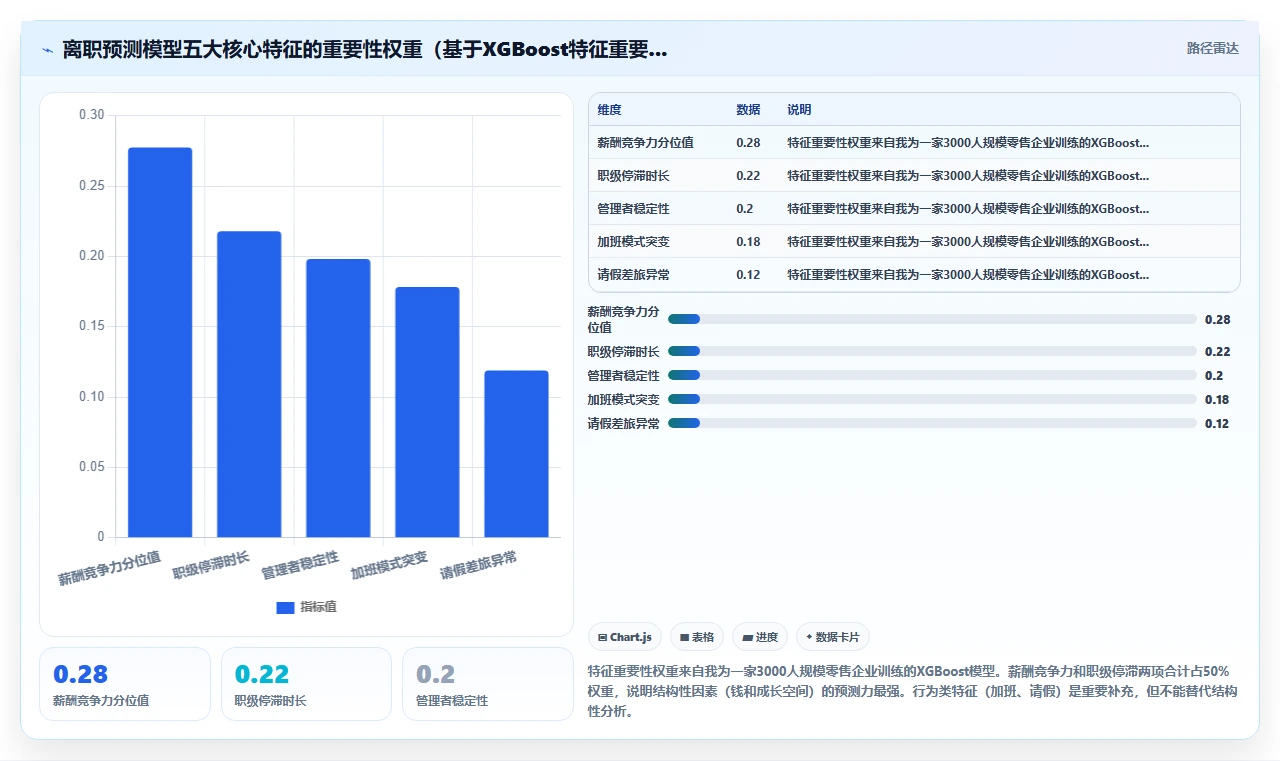Select the 薪酬竞争力分位值 table row name
1280x761 pixels.
(x=646, y=142)
